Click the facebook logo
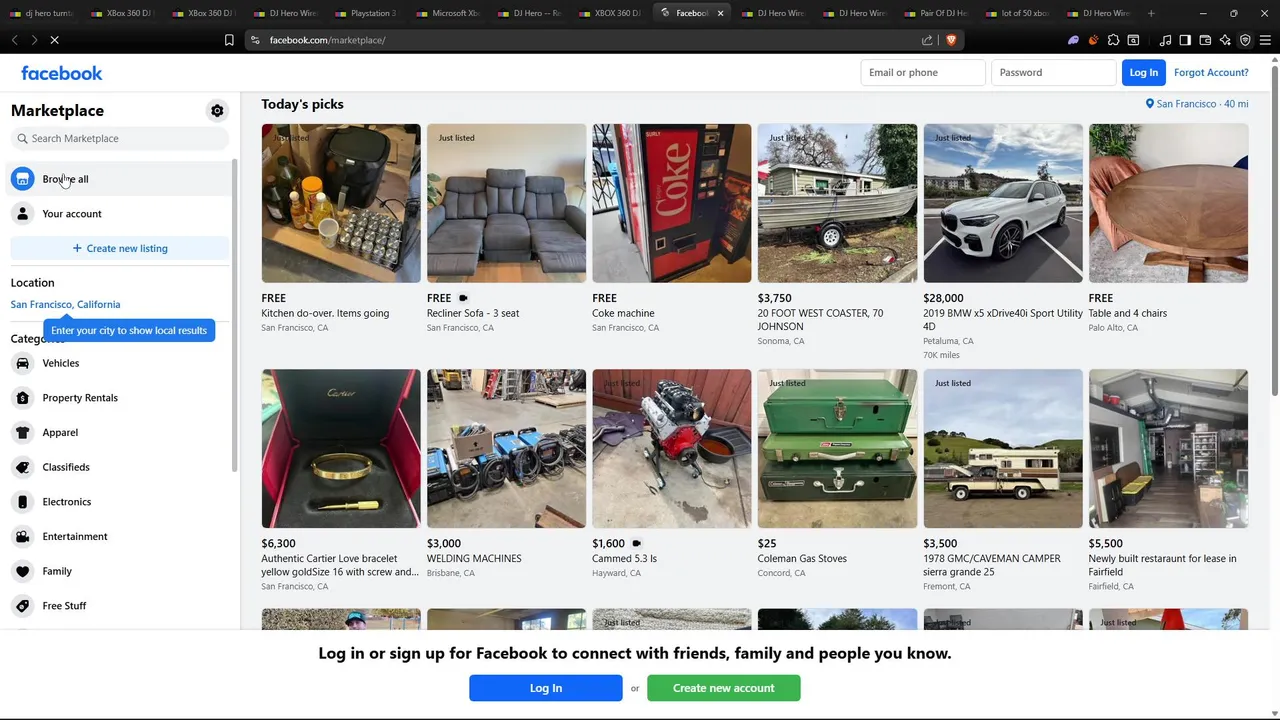 62,73
